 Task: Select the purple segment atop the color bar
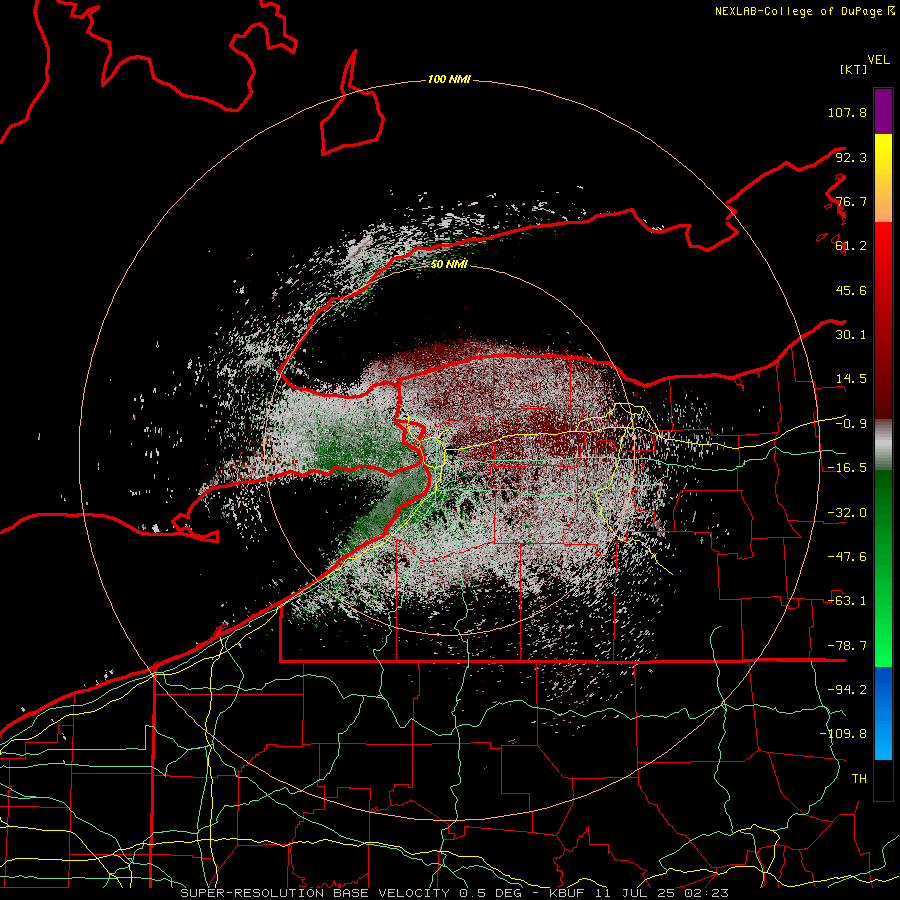[x=883, y=111]
